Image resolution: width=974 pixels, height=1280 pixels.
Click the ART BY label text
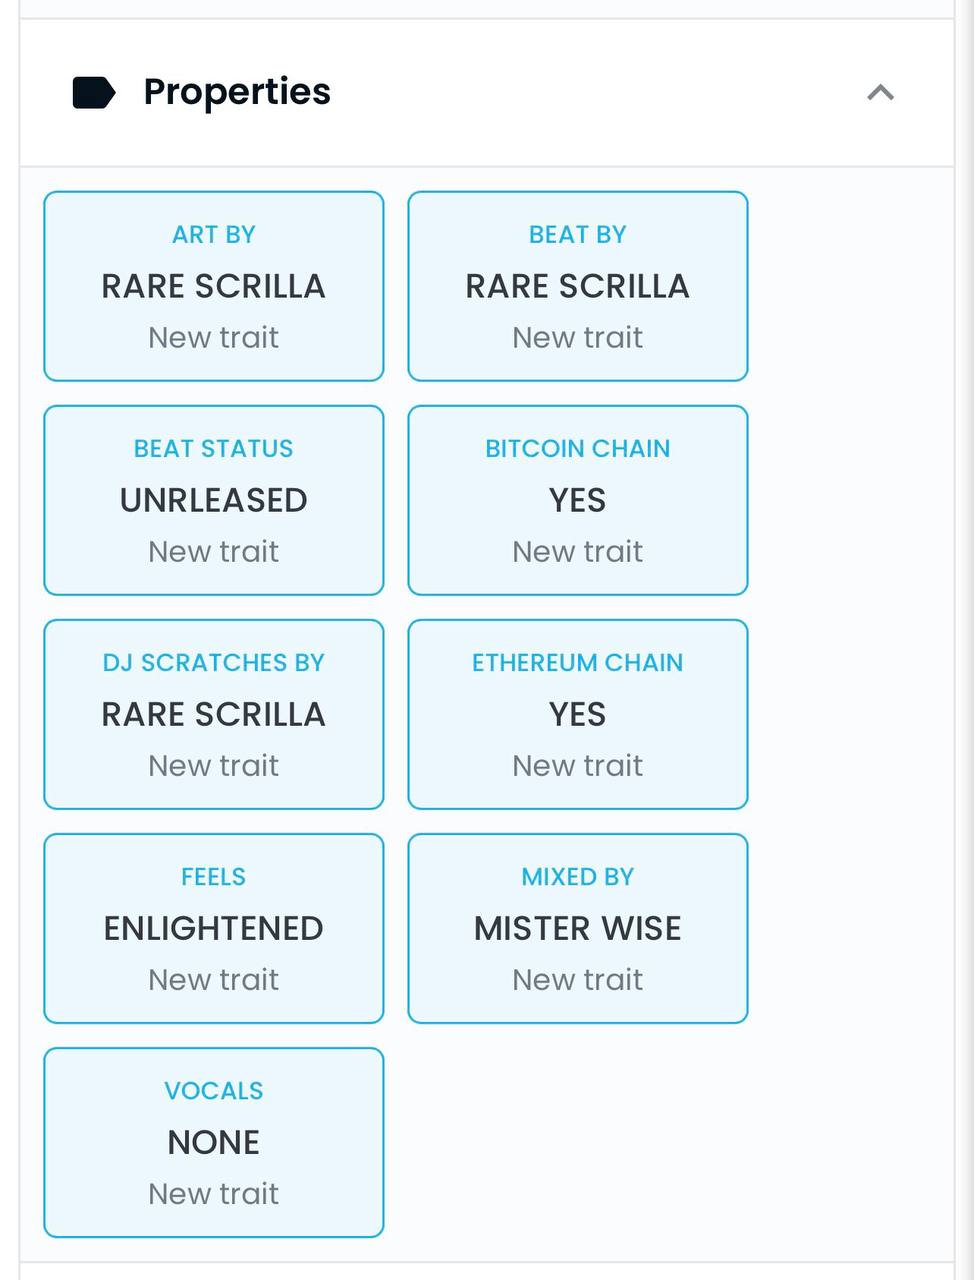(x=214, y=234)
